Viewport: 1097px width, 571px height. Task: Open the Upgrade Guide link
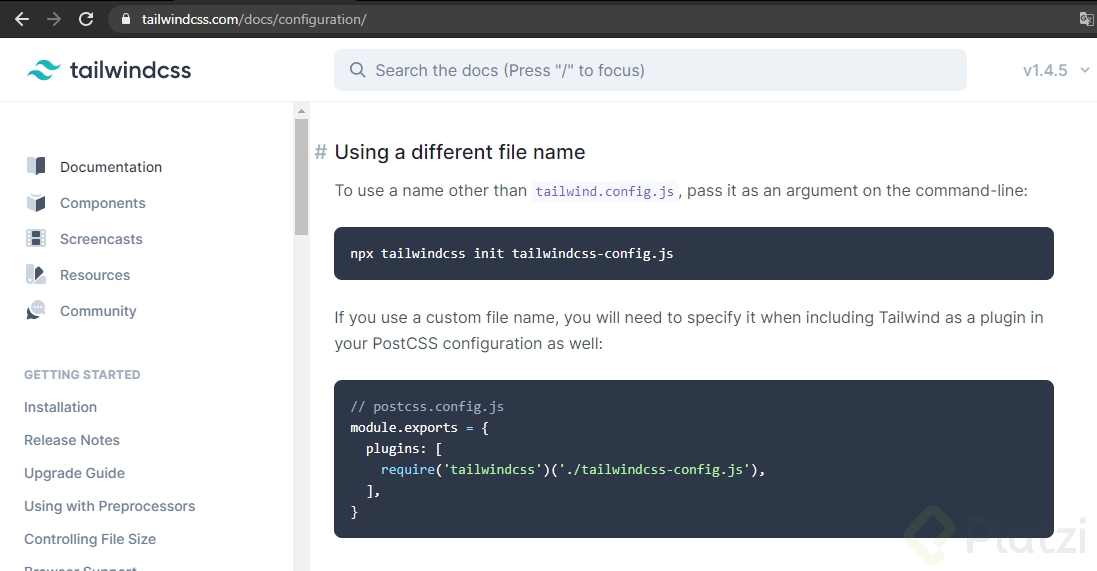coord(74,473)
